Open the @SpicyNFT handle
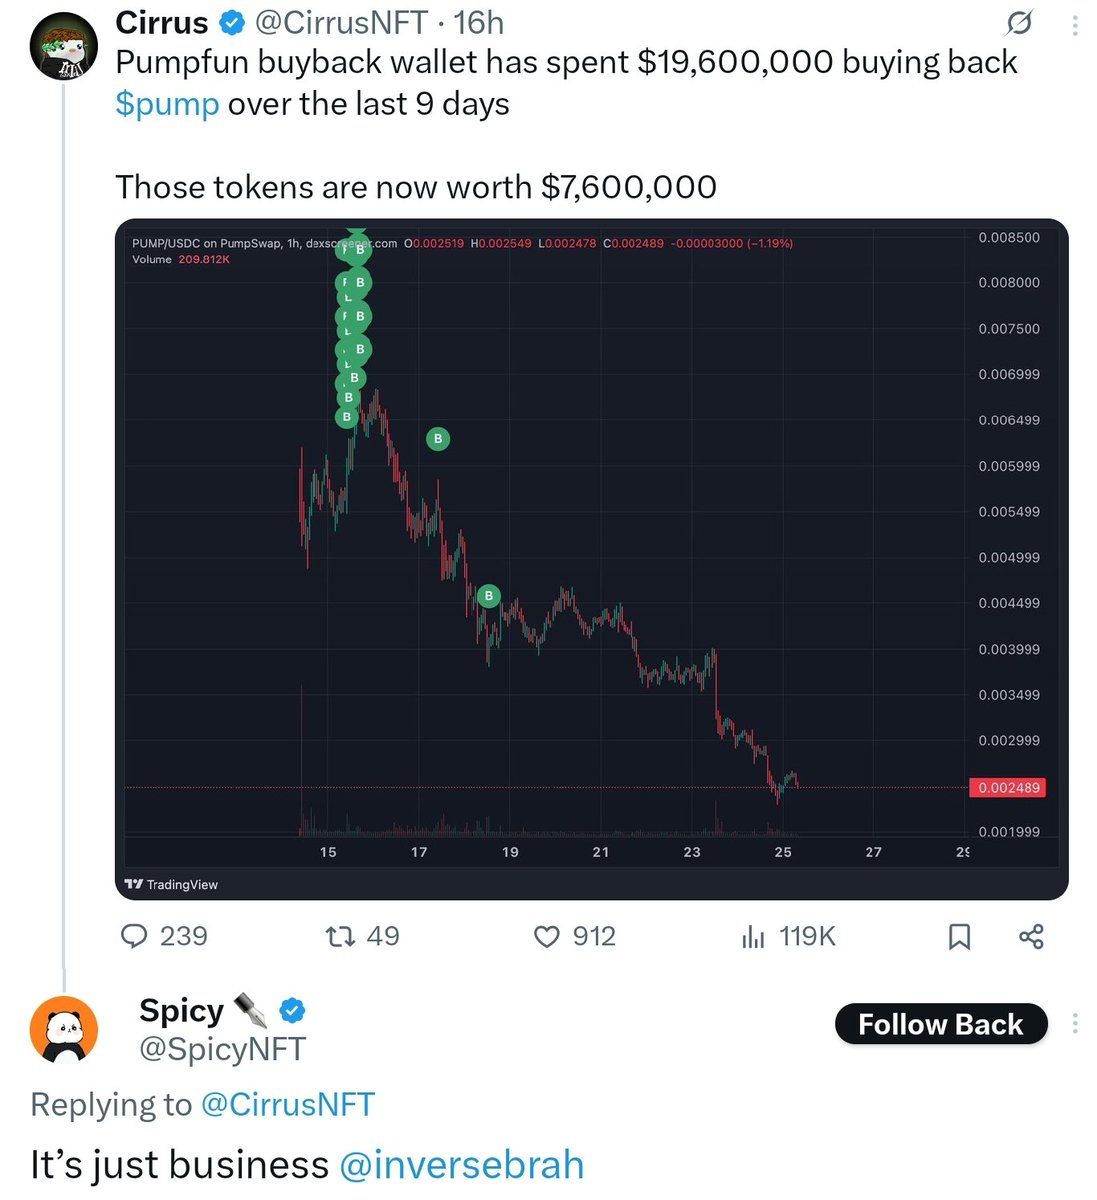Image resolution: width=1097 pixels, height=1200 pixels. tap(222, 1049)
